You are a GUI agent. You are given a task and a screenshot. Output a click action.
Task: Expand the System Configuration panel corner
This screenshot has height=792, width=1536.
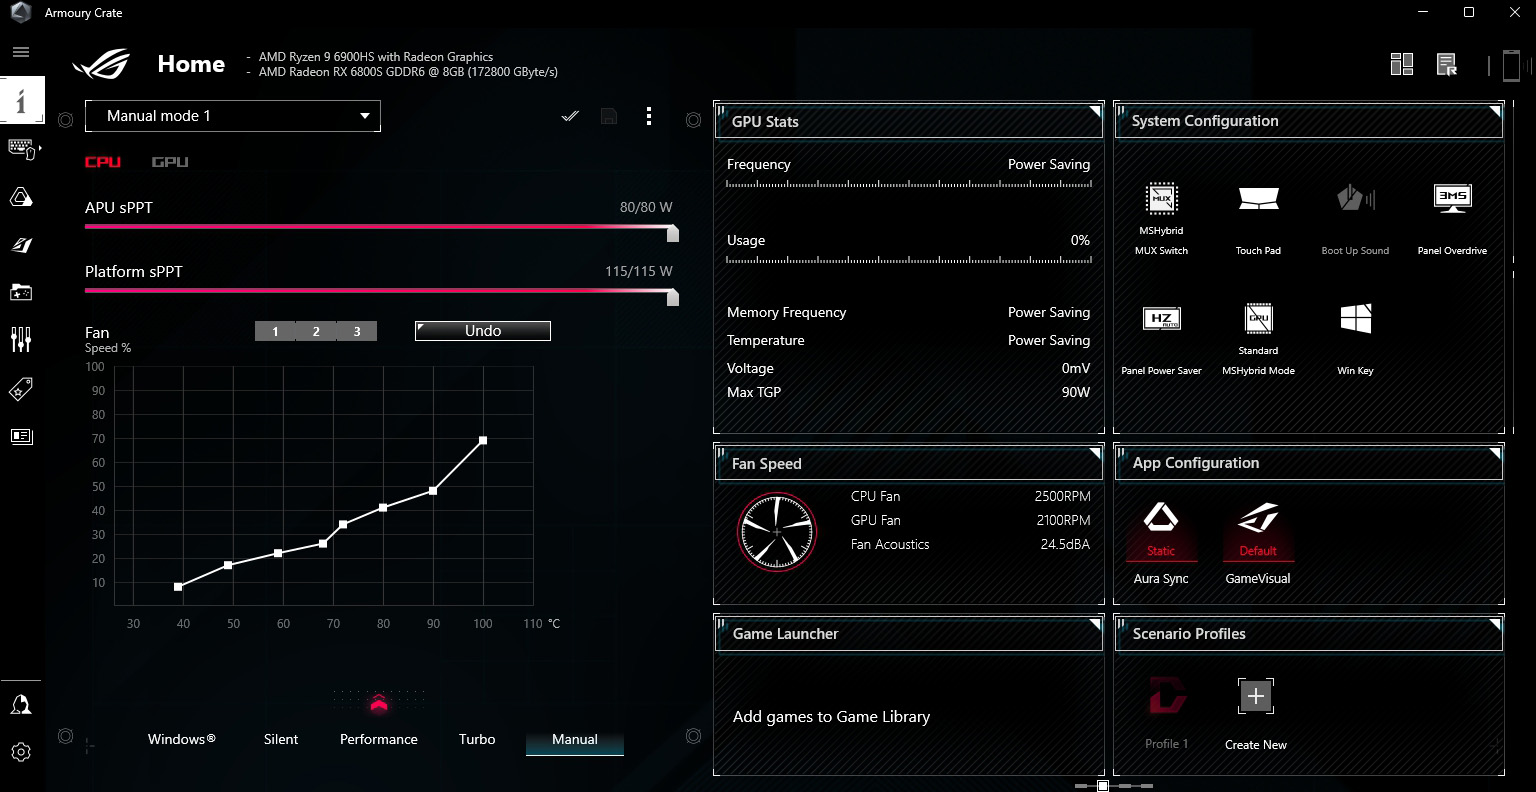click(x=1496, y=110)
